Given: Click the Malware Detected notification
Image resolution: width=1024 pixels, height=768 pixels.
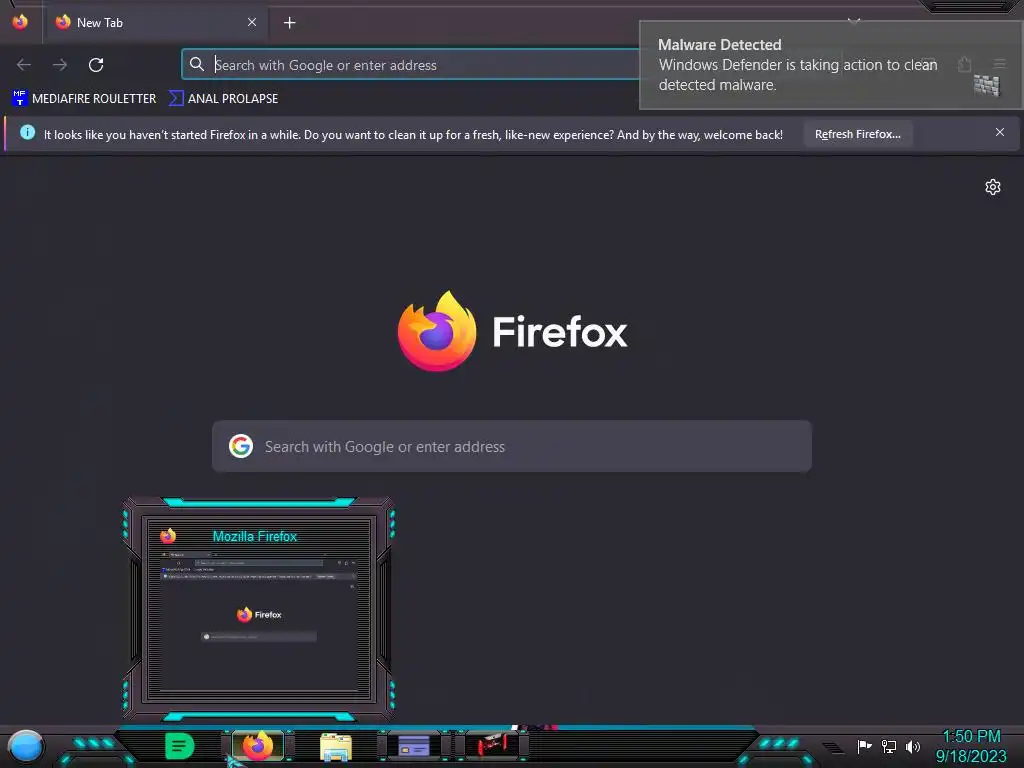Looking at the screenshot, I should click(829, 65).
